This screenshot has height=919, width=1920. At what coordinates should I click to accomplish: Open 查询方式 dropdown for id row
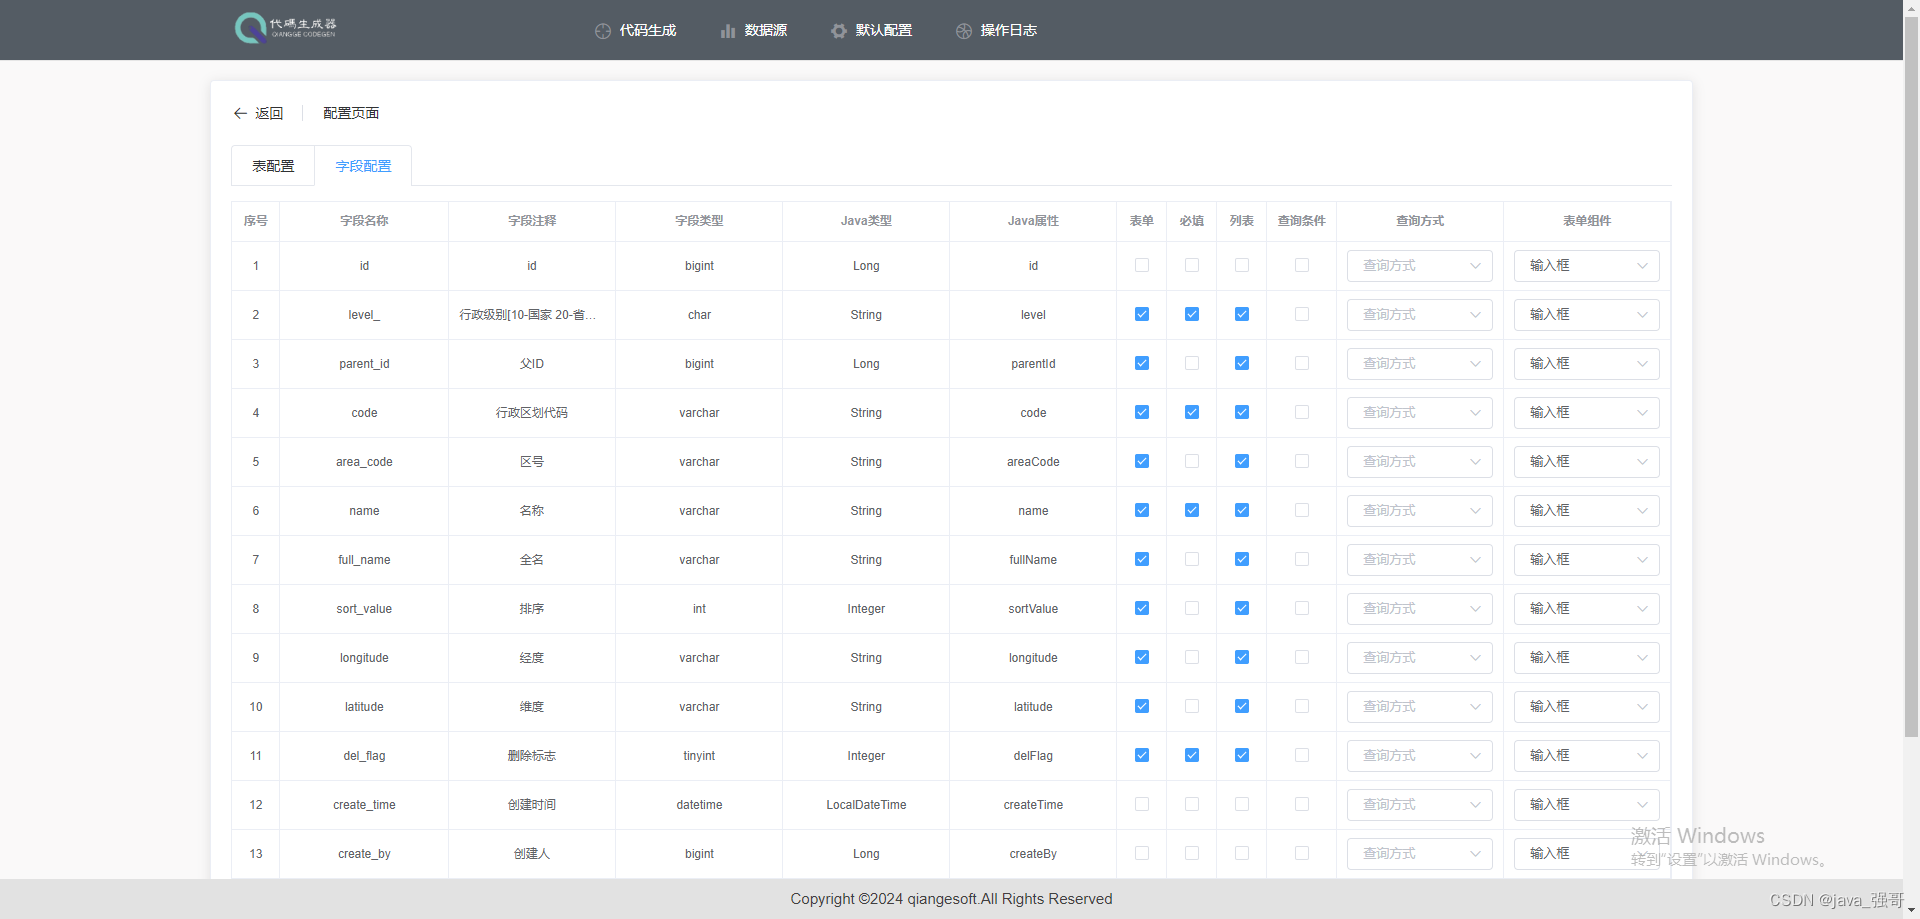pyautogui.click(x=1420, y=266)
